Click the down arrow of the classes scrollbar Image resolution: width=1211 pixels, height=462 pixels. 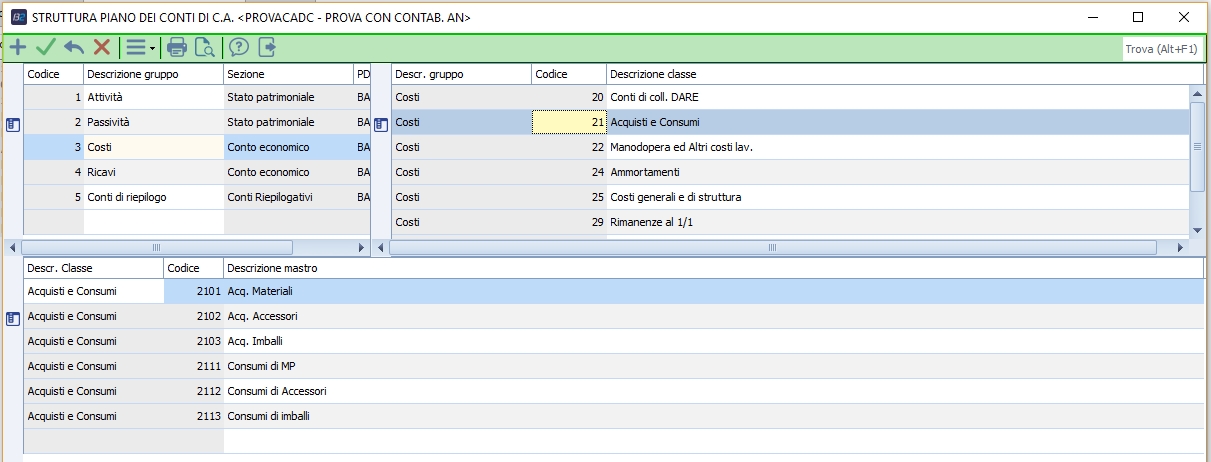(x=1197, y=230)
